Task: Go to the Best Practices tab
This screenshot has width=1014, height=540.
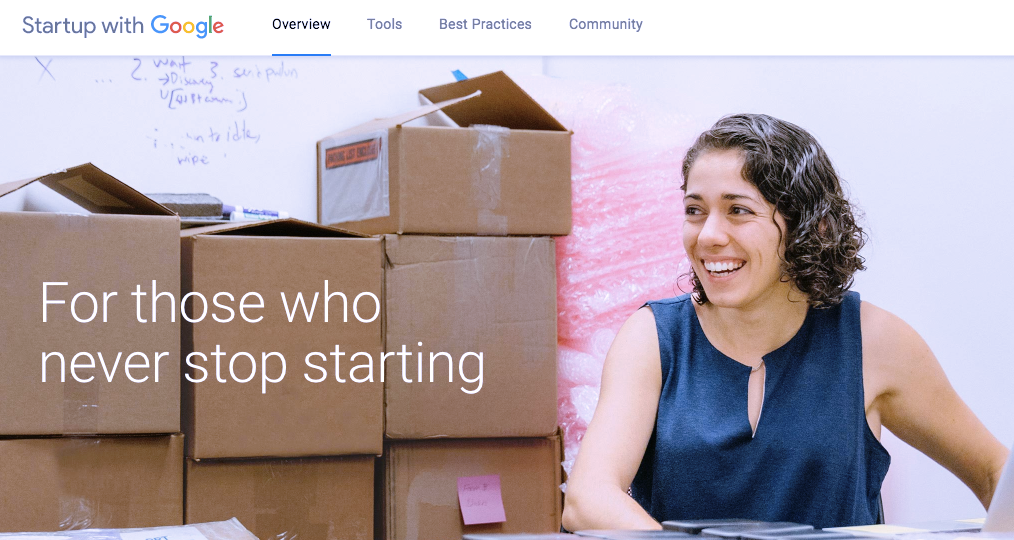Action: pyautogui.click(x=485, y=25)
